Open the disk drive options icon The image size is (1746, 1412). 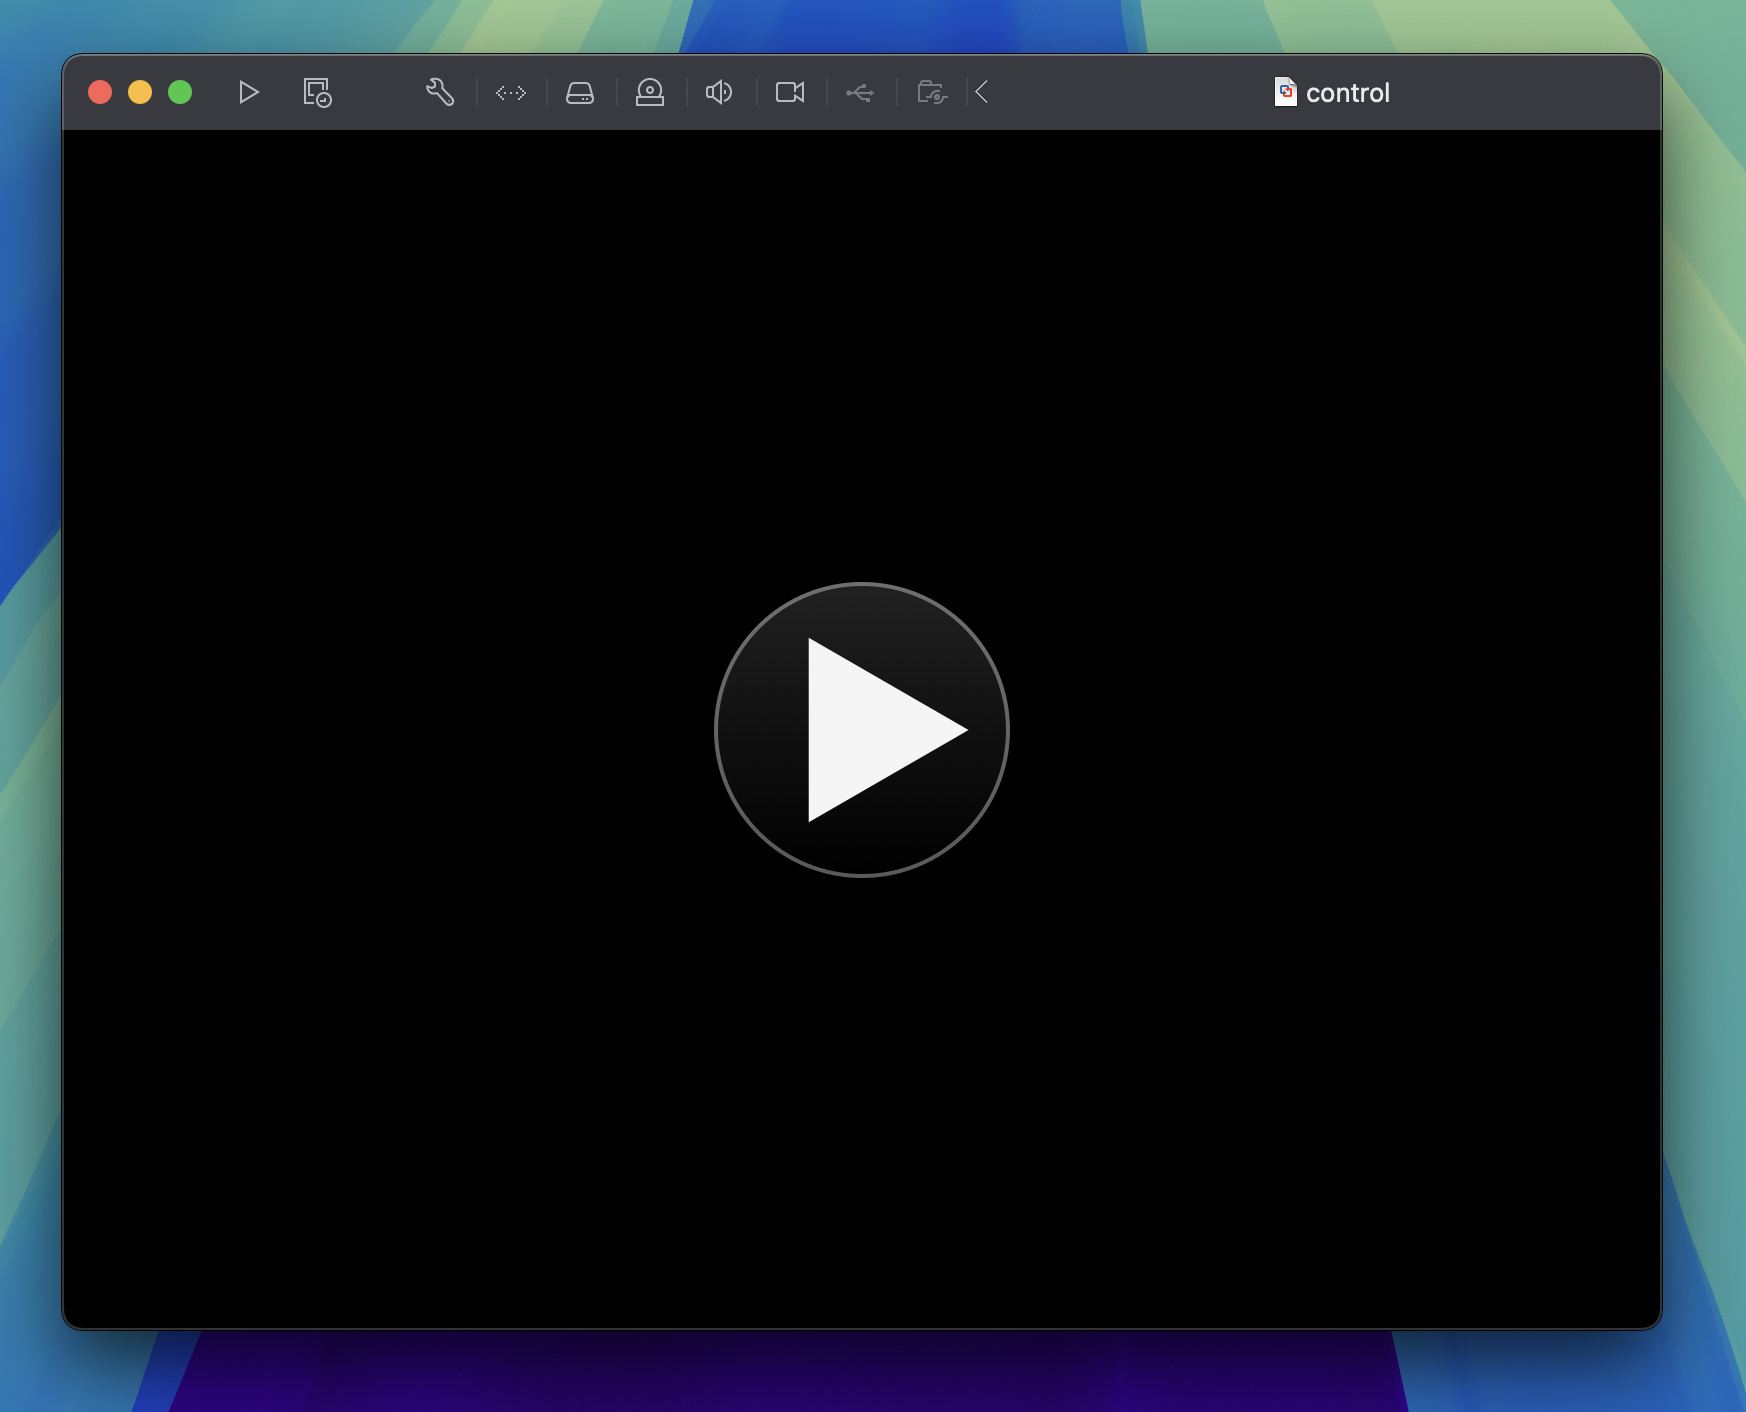pyautogui.click(x=580, y=92)
